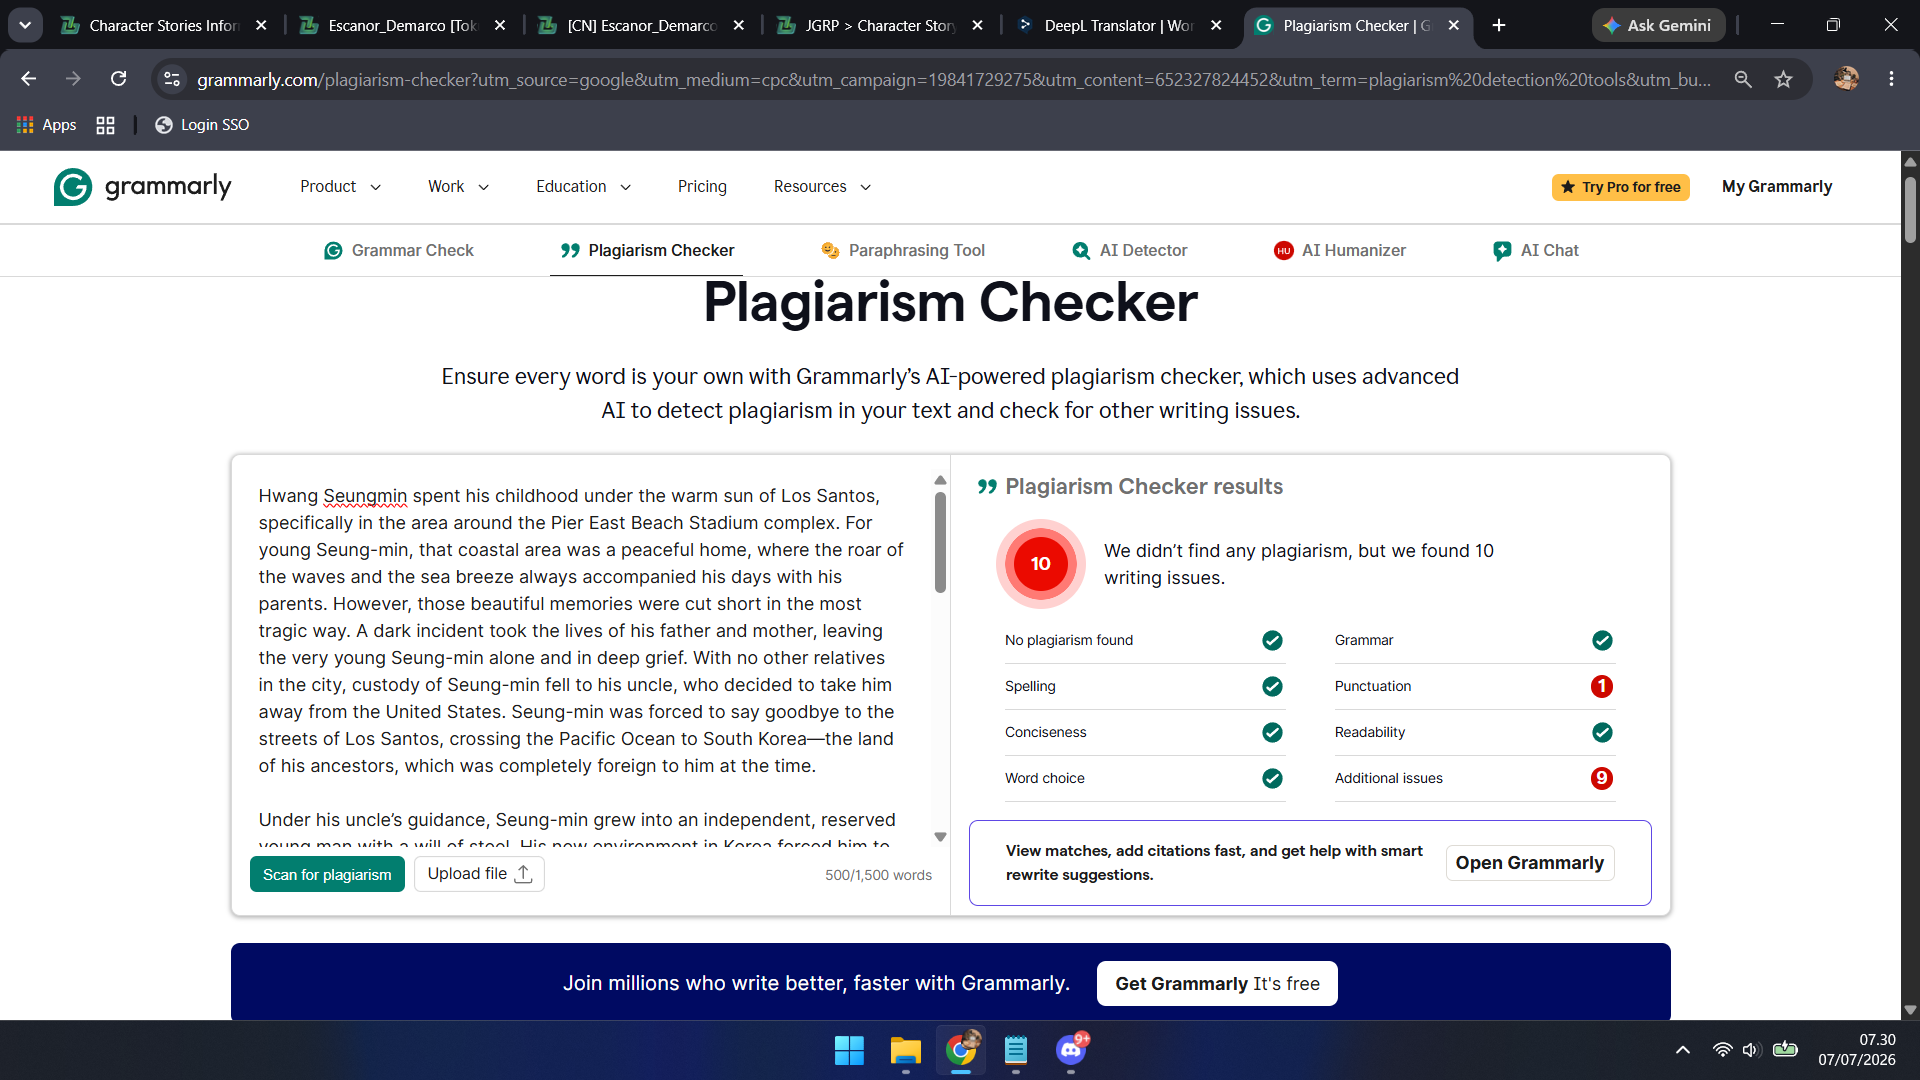Reload the current page
Viewport: 1920px width, 1080px height.
(x=118, y=79)
